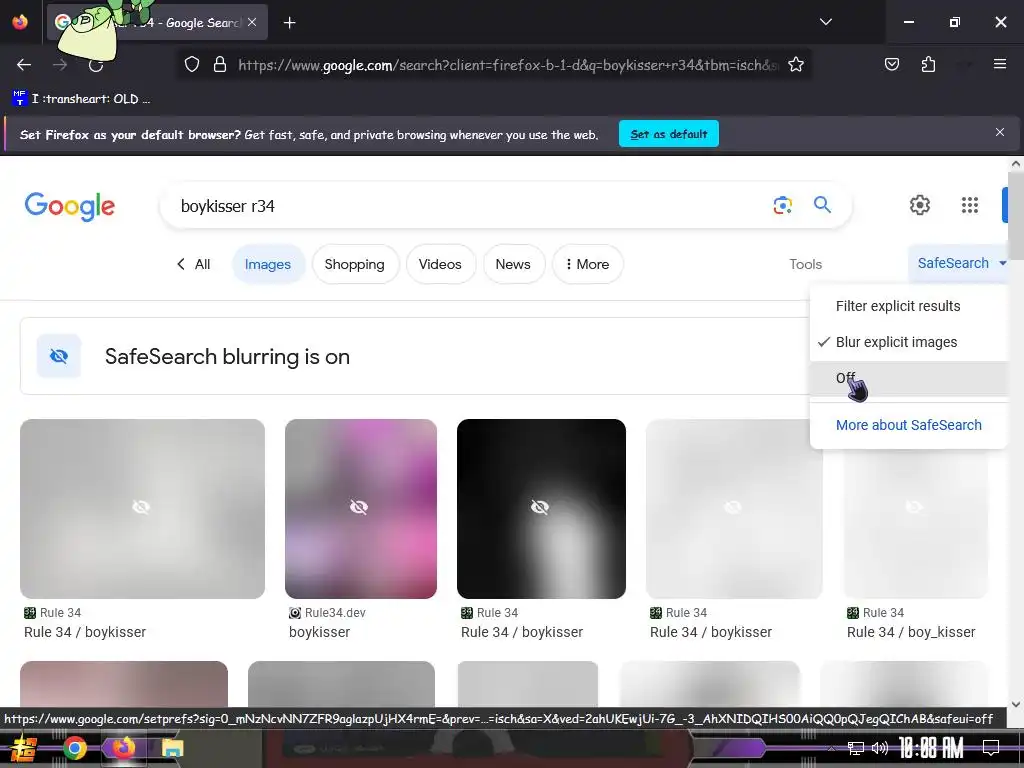Image resolution: width=1024 pixels, height=768 pixels.
Task: Open the tracking protection shield icon
Action: coord(191,65)
